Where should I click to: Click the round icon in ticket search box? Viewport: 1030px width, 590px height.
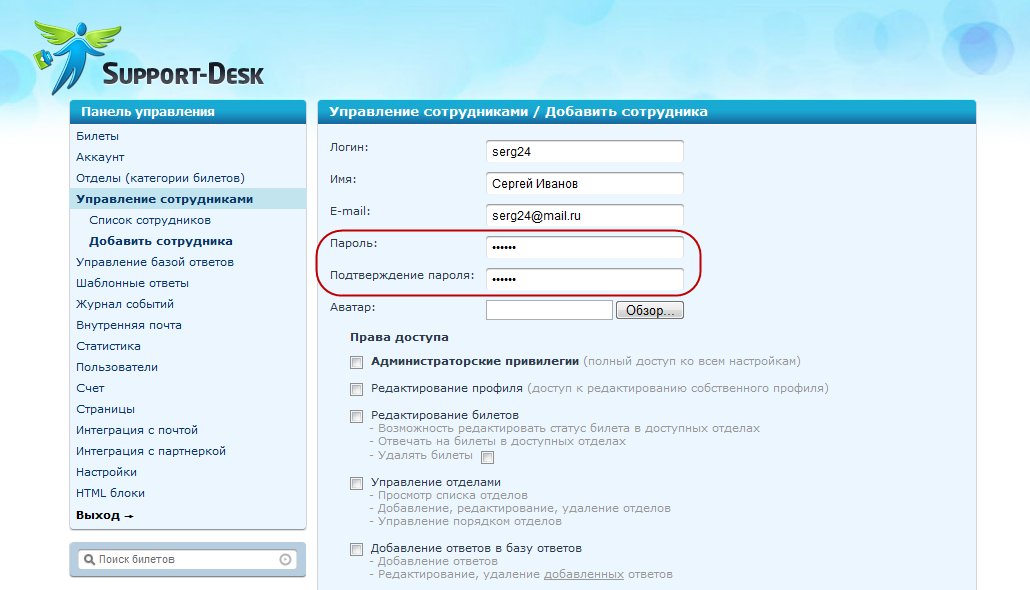285,560
